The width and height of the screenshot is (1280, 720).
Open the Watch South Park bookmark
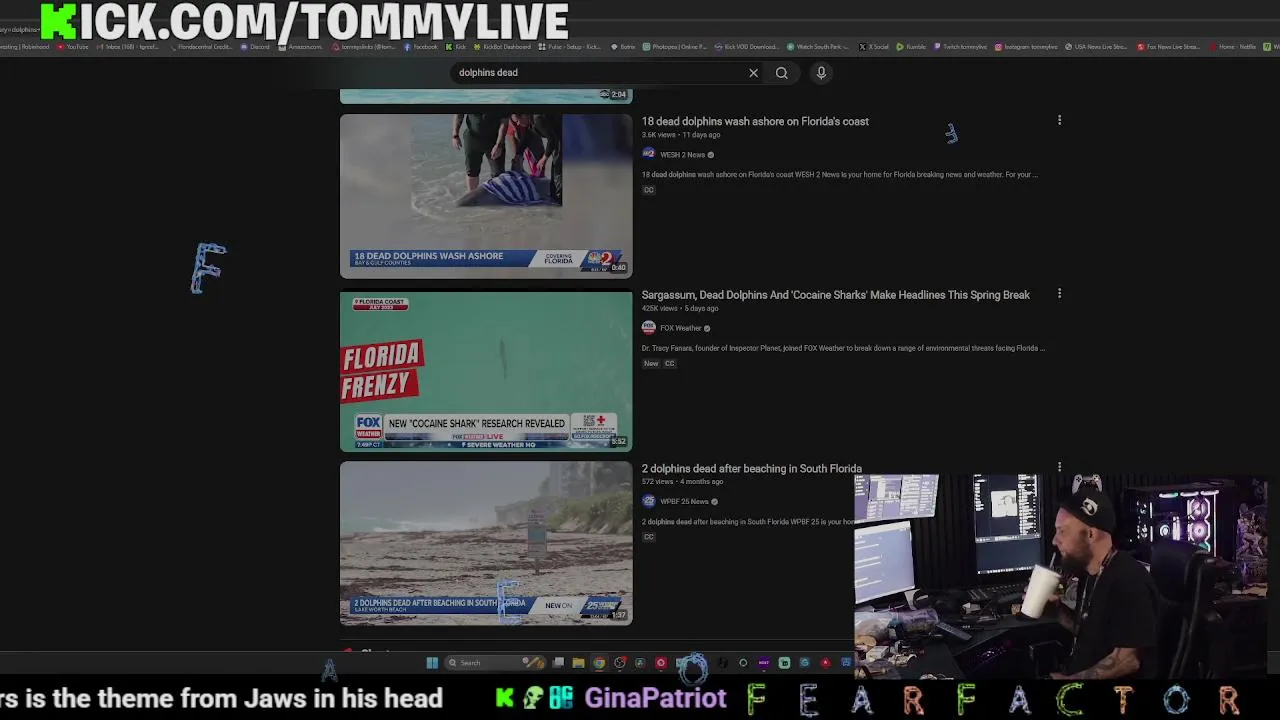pyautogui.click(x=818, y=47)
